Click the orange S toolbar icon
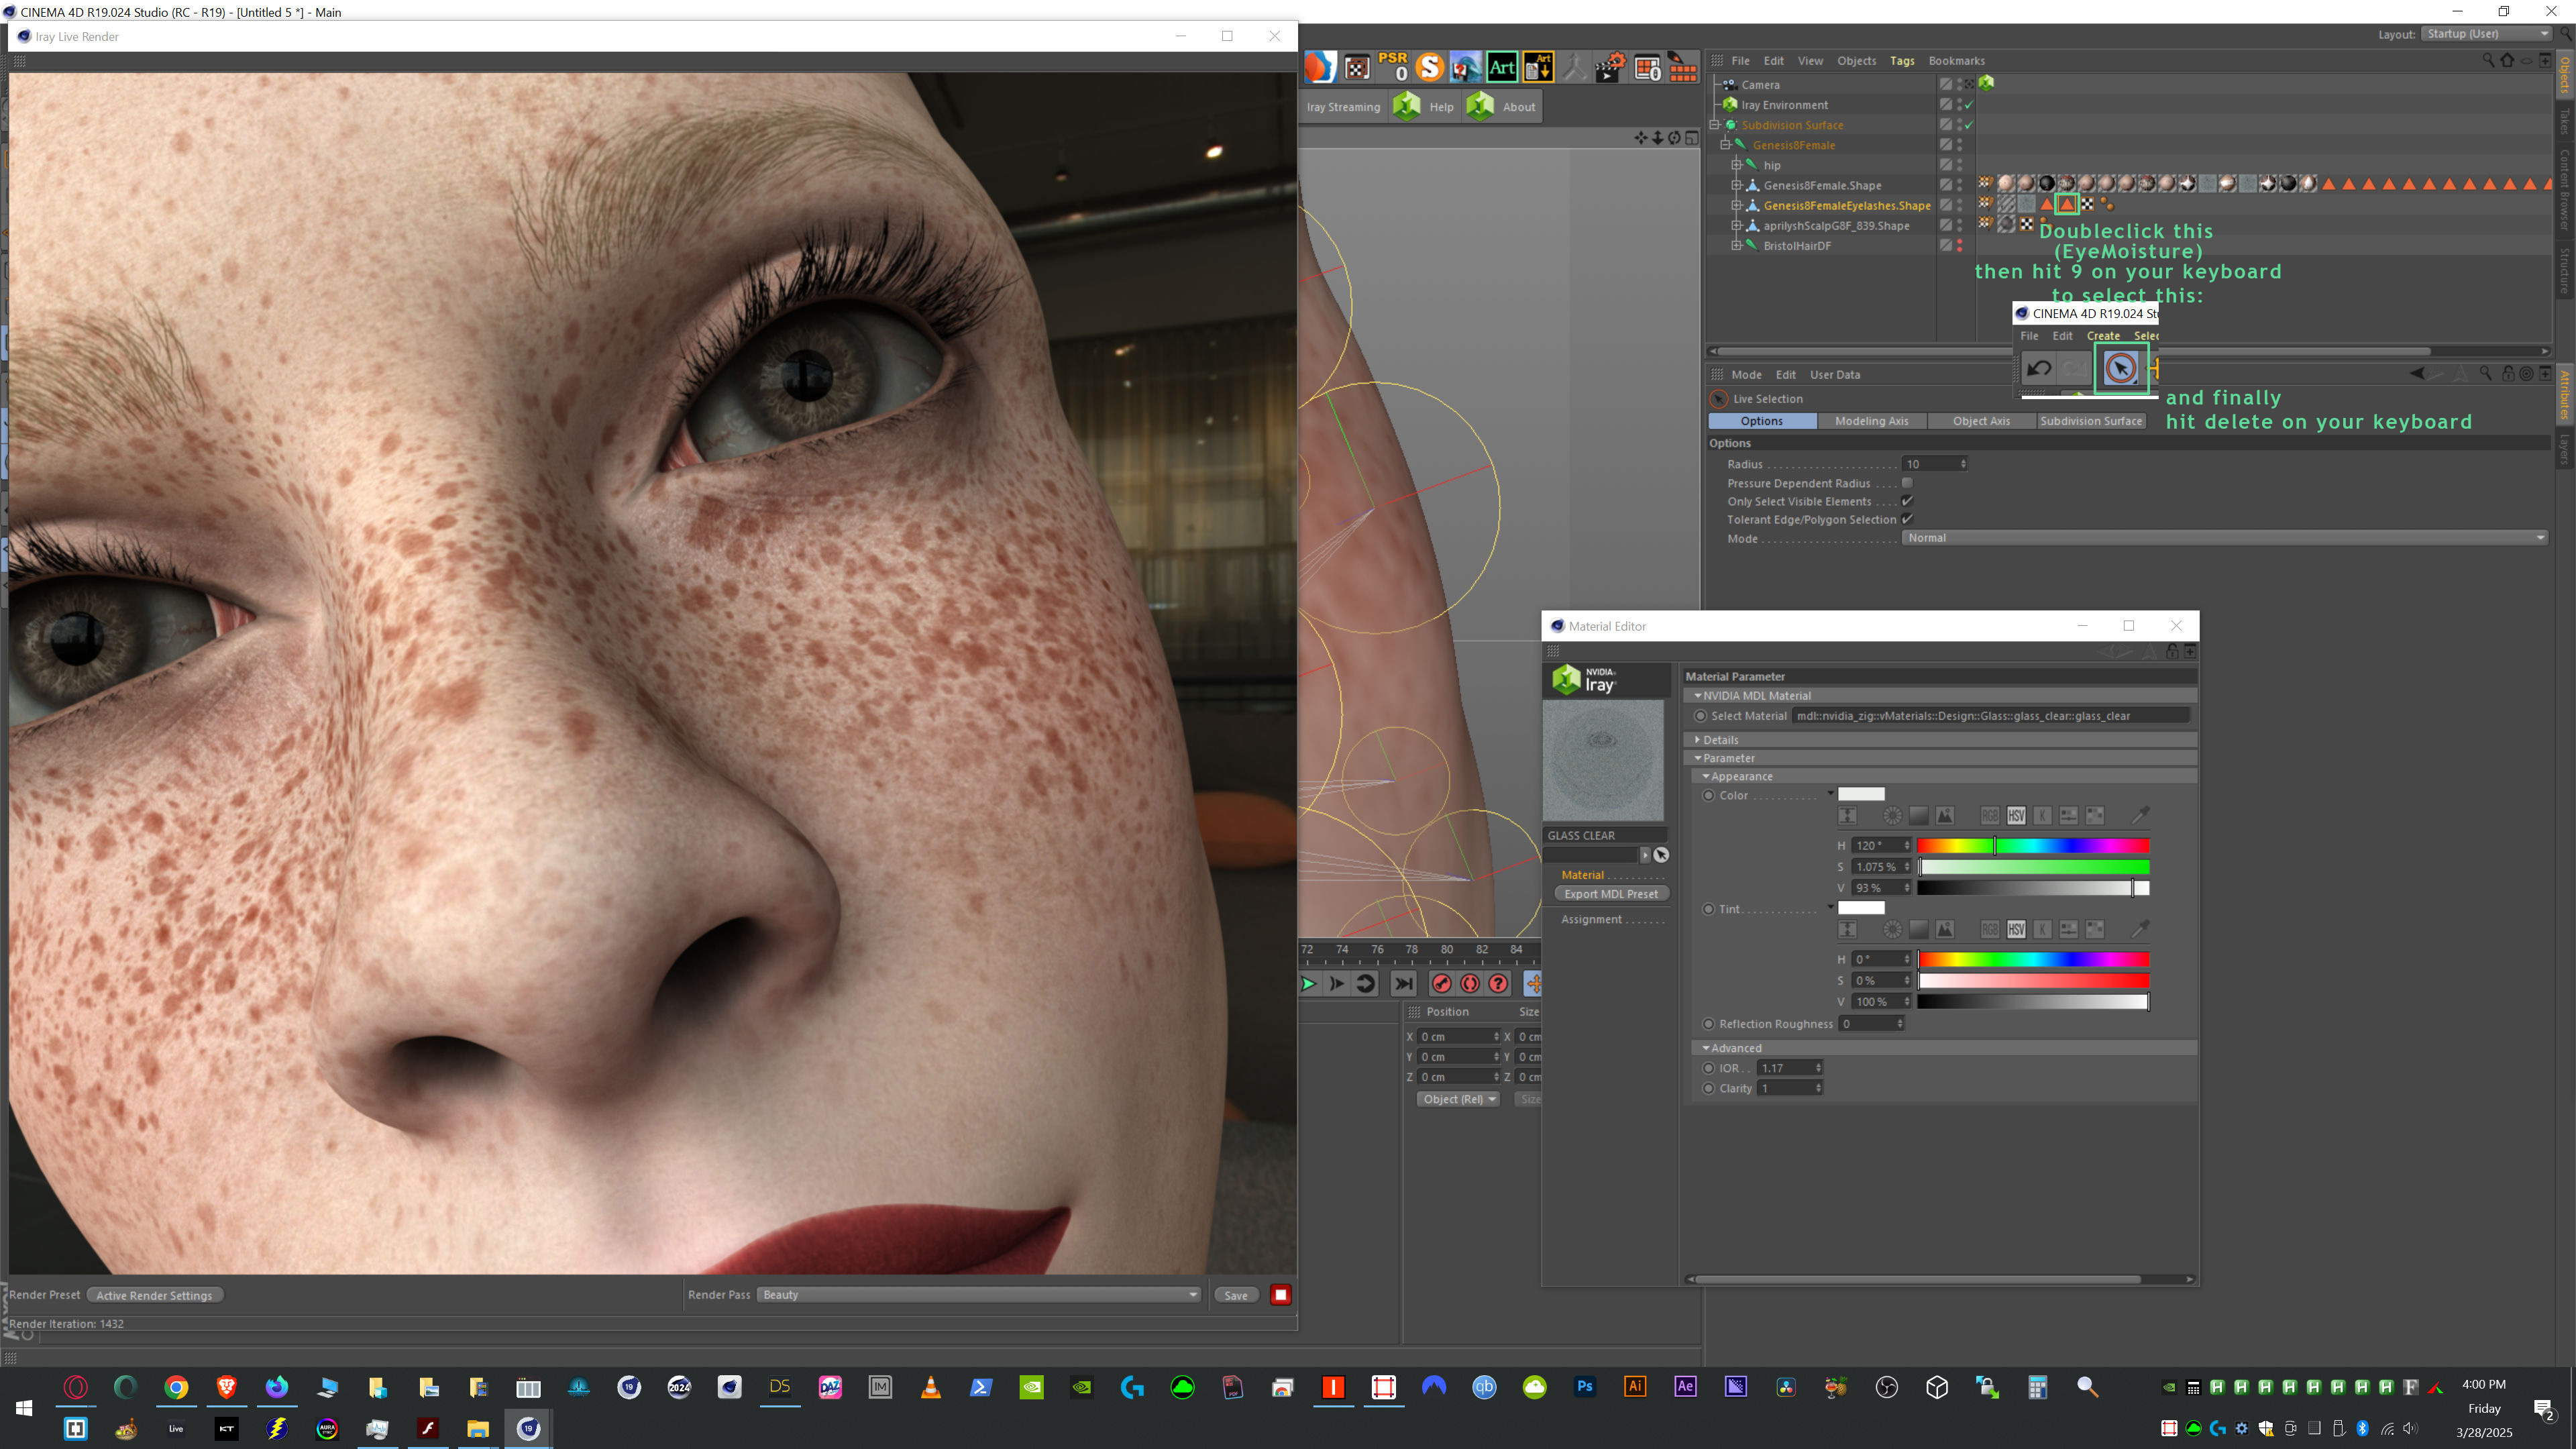2576x1449 pixels. (x=1430, y=67)
